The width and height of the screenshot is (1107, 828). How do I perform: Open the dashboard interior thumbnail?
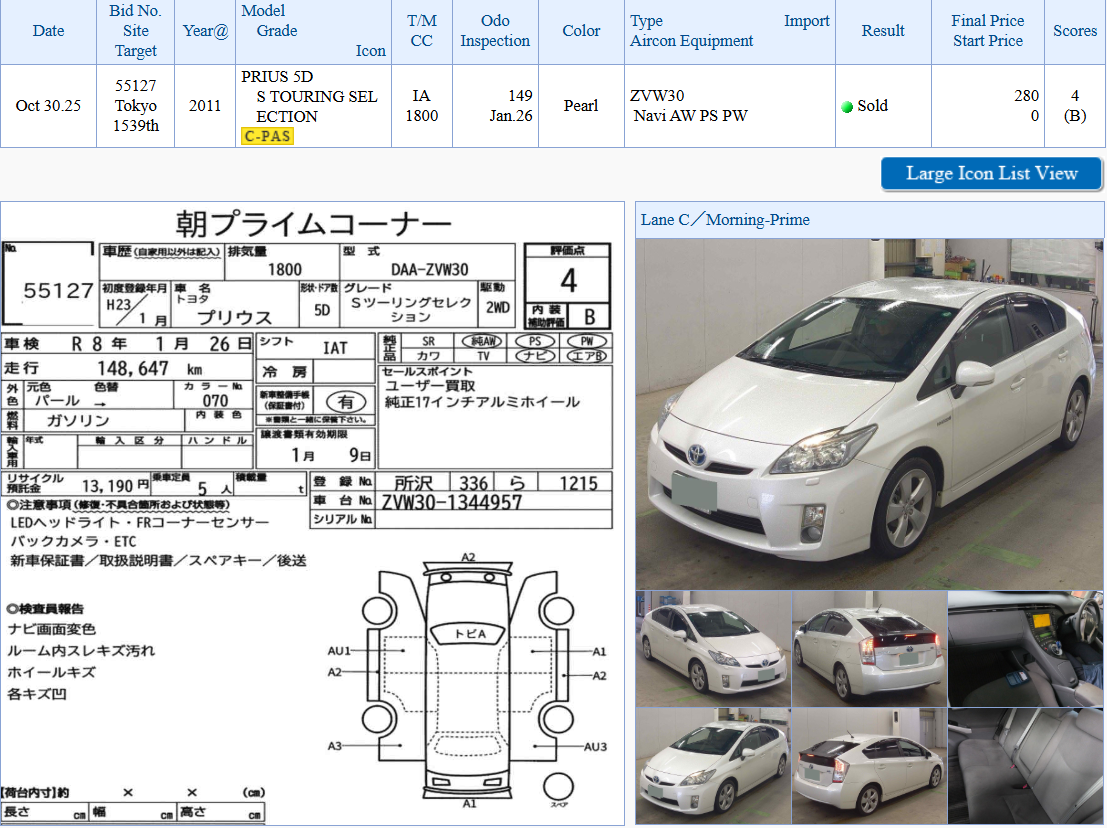1025,648
